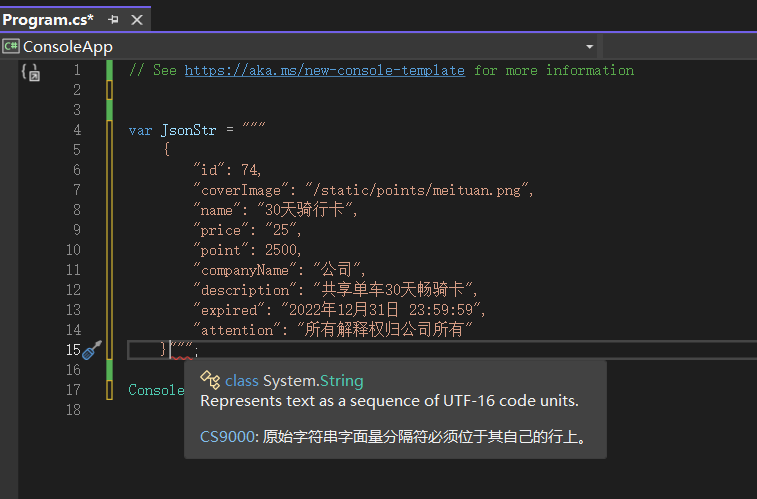757x499 pixels.
Task: Close the Program.cs tab
Action: click(x=137, y=20)
